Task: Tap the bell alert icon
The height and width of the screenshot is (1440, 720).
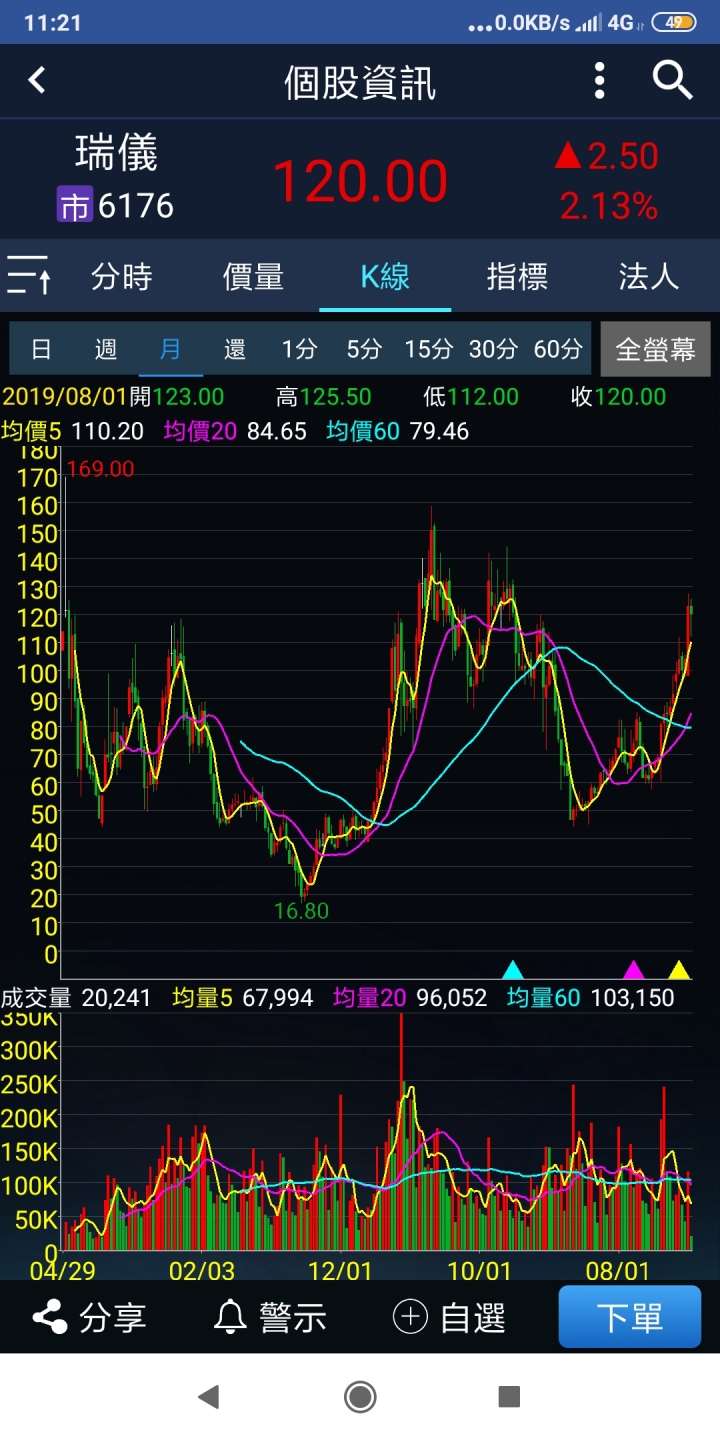Action: tap(230, 1317)
